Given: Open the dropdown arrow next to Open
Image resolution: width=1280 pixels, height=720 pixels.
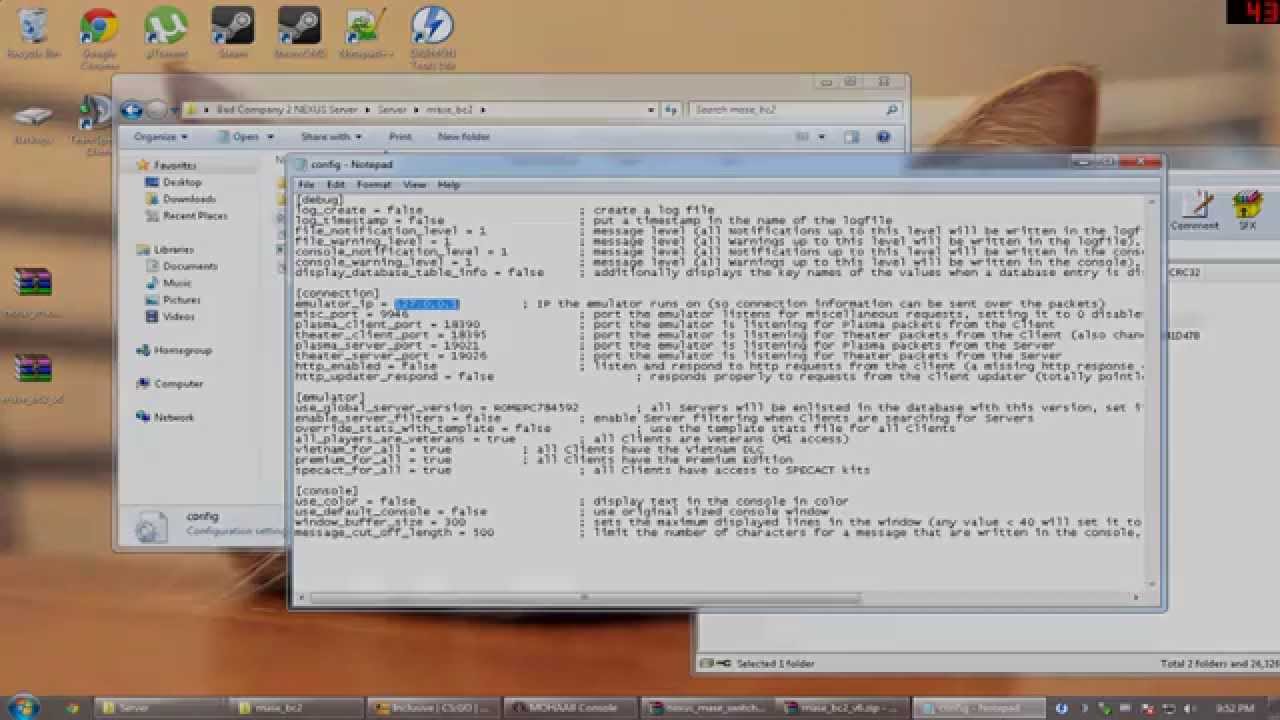Looking at the screenshot, I should (268, 137).
